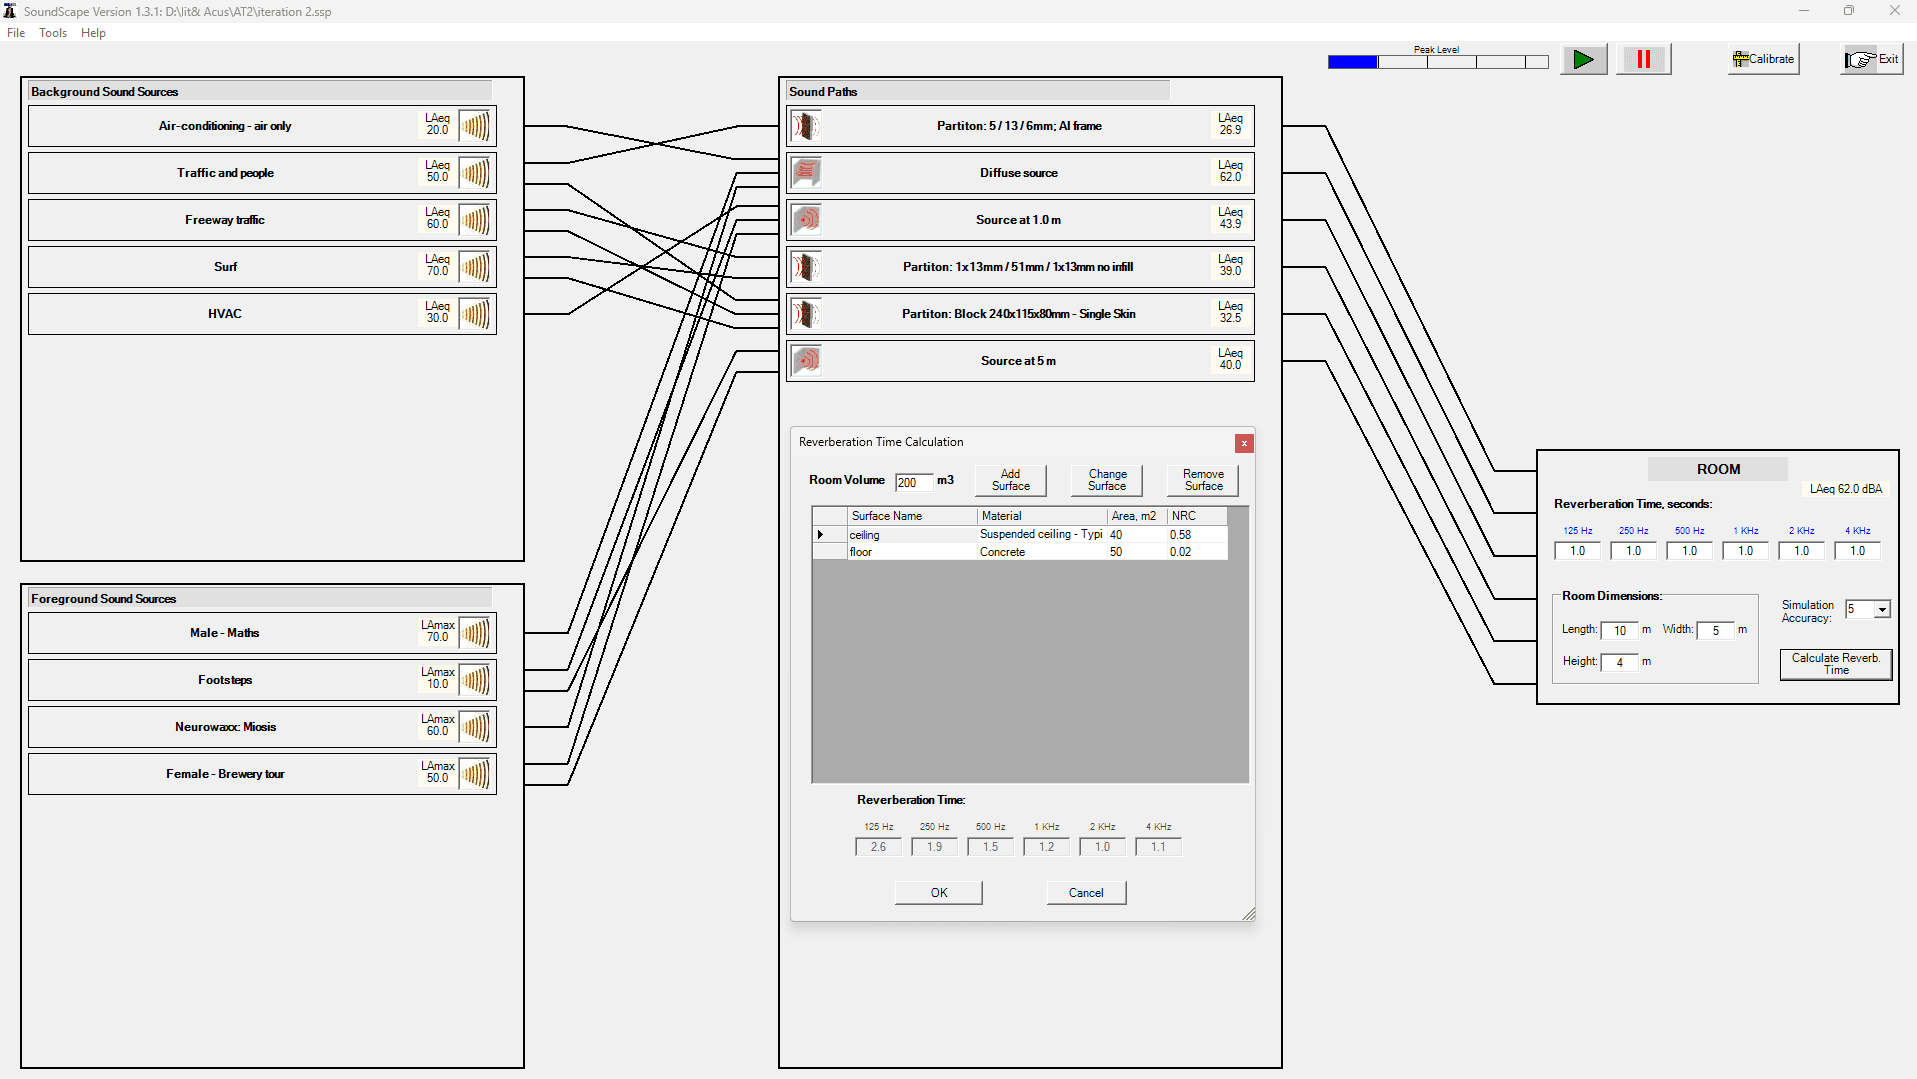Image resolution: width=1917 pixels, height=1079 pixels.
Task: Click the aluminium frame partition path icon
Action: click(x=806, y=126)
